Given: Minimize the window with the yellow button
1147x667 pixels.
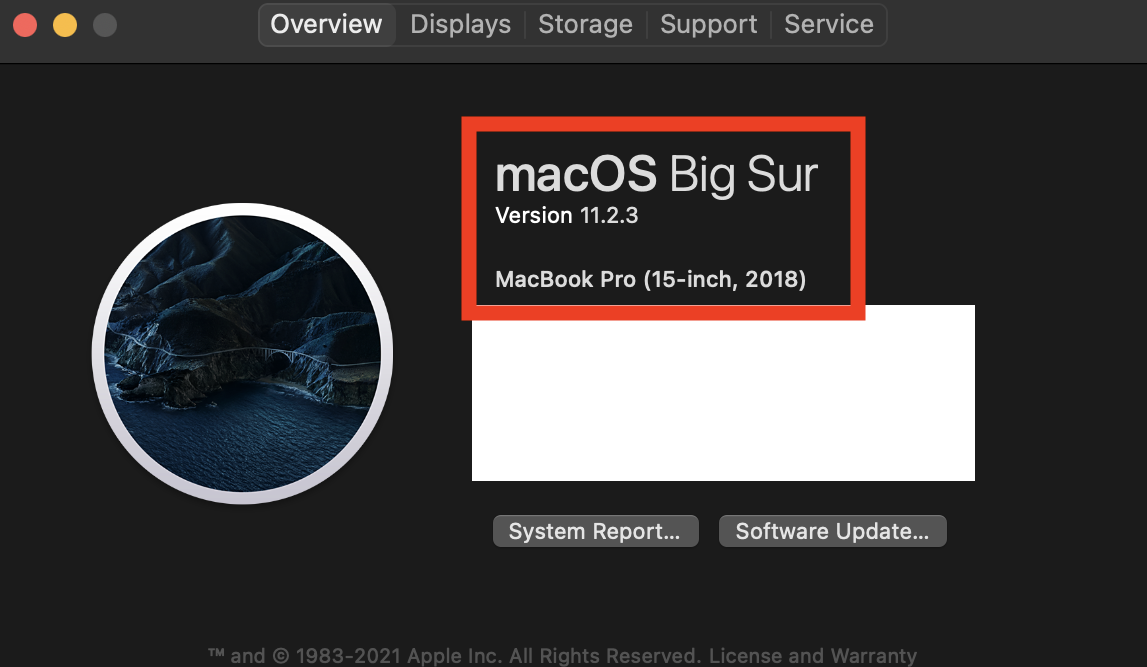Looking at the screenshot, I should (65, 25).
